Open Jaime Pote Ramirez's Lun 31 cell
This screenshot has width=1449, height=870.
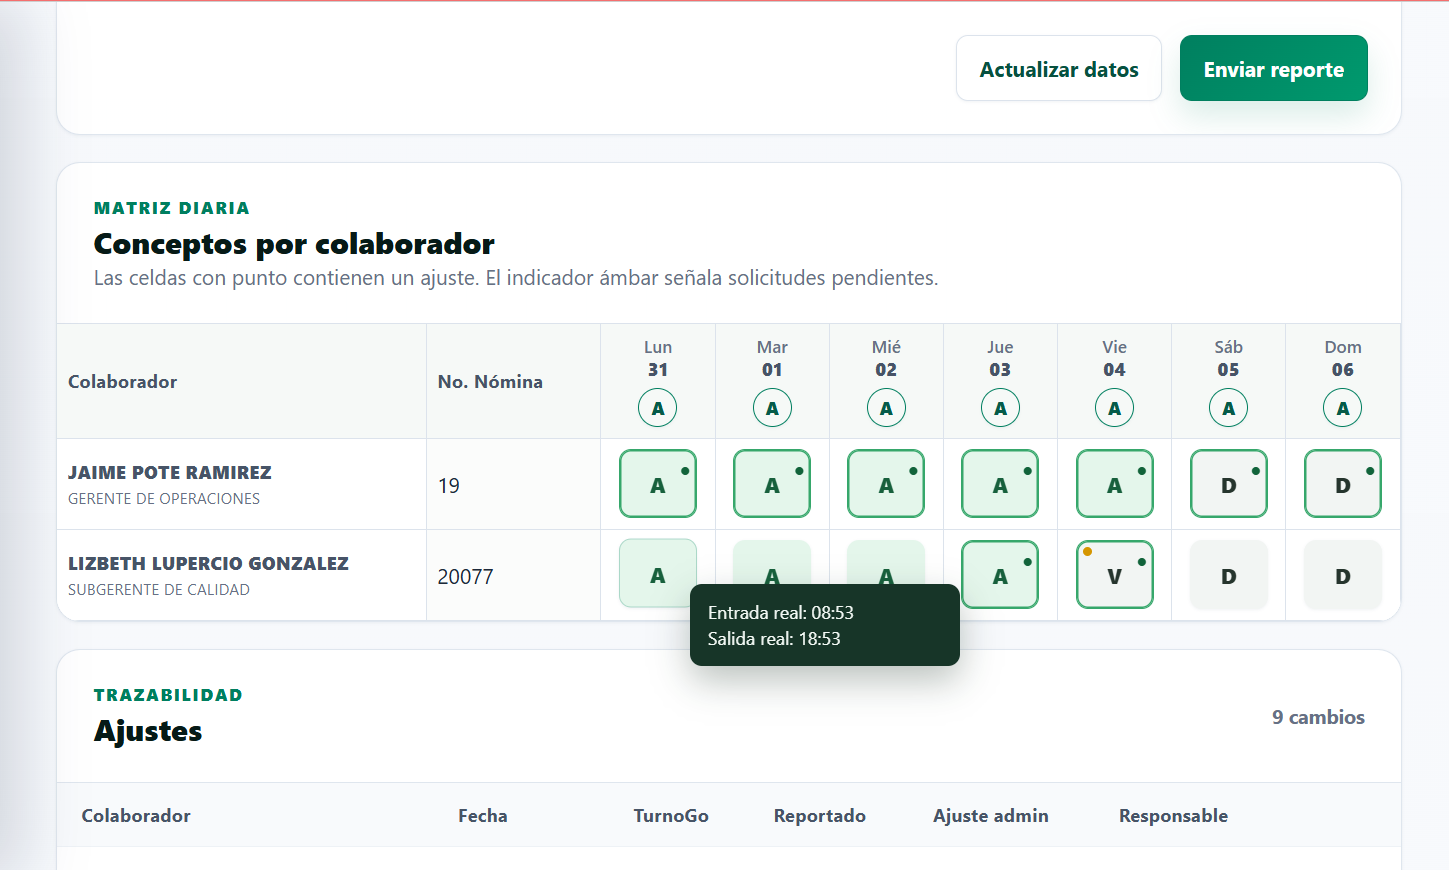click(658, 484)
